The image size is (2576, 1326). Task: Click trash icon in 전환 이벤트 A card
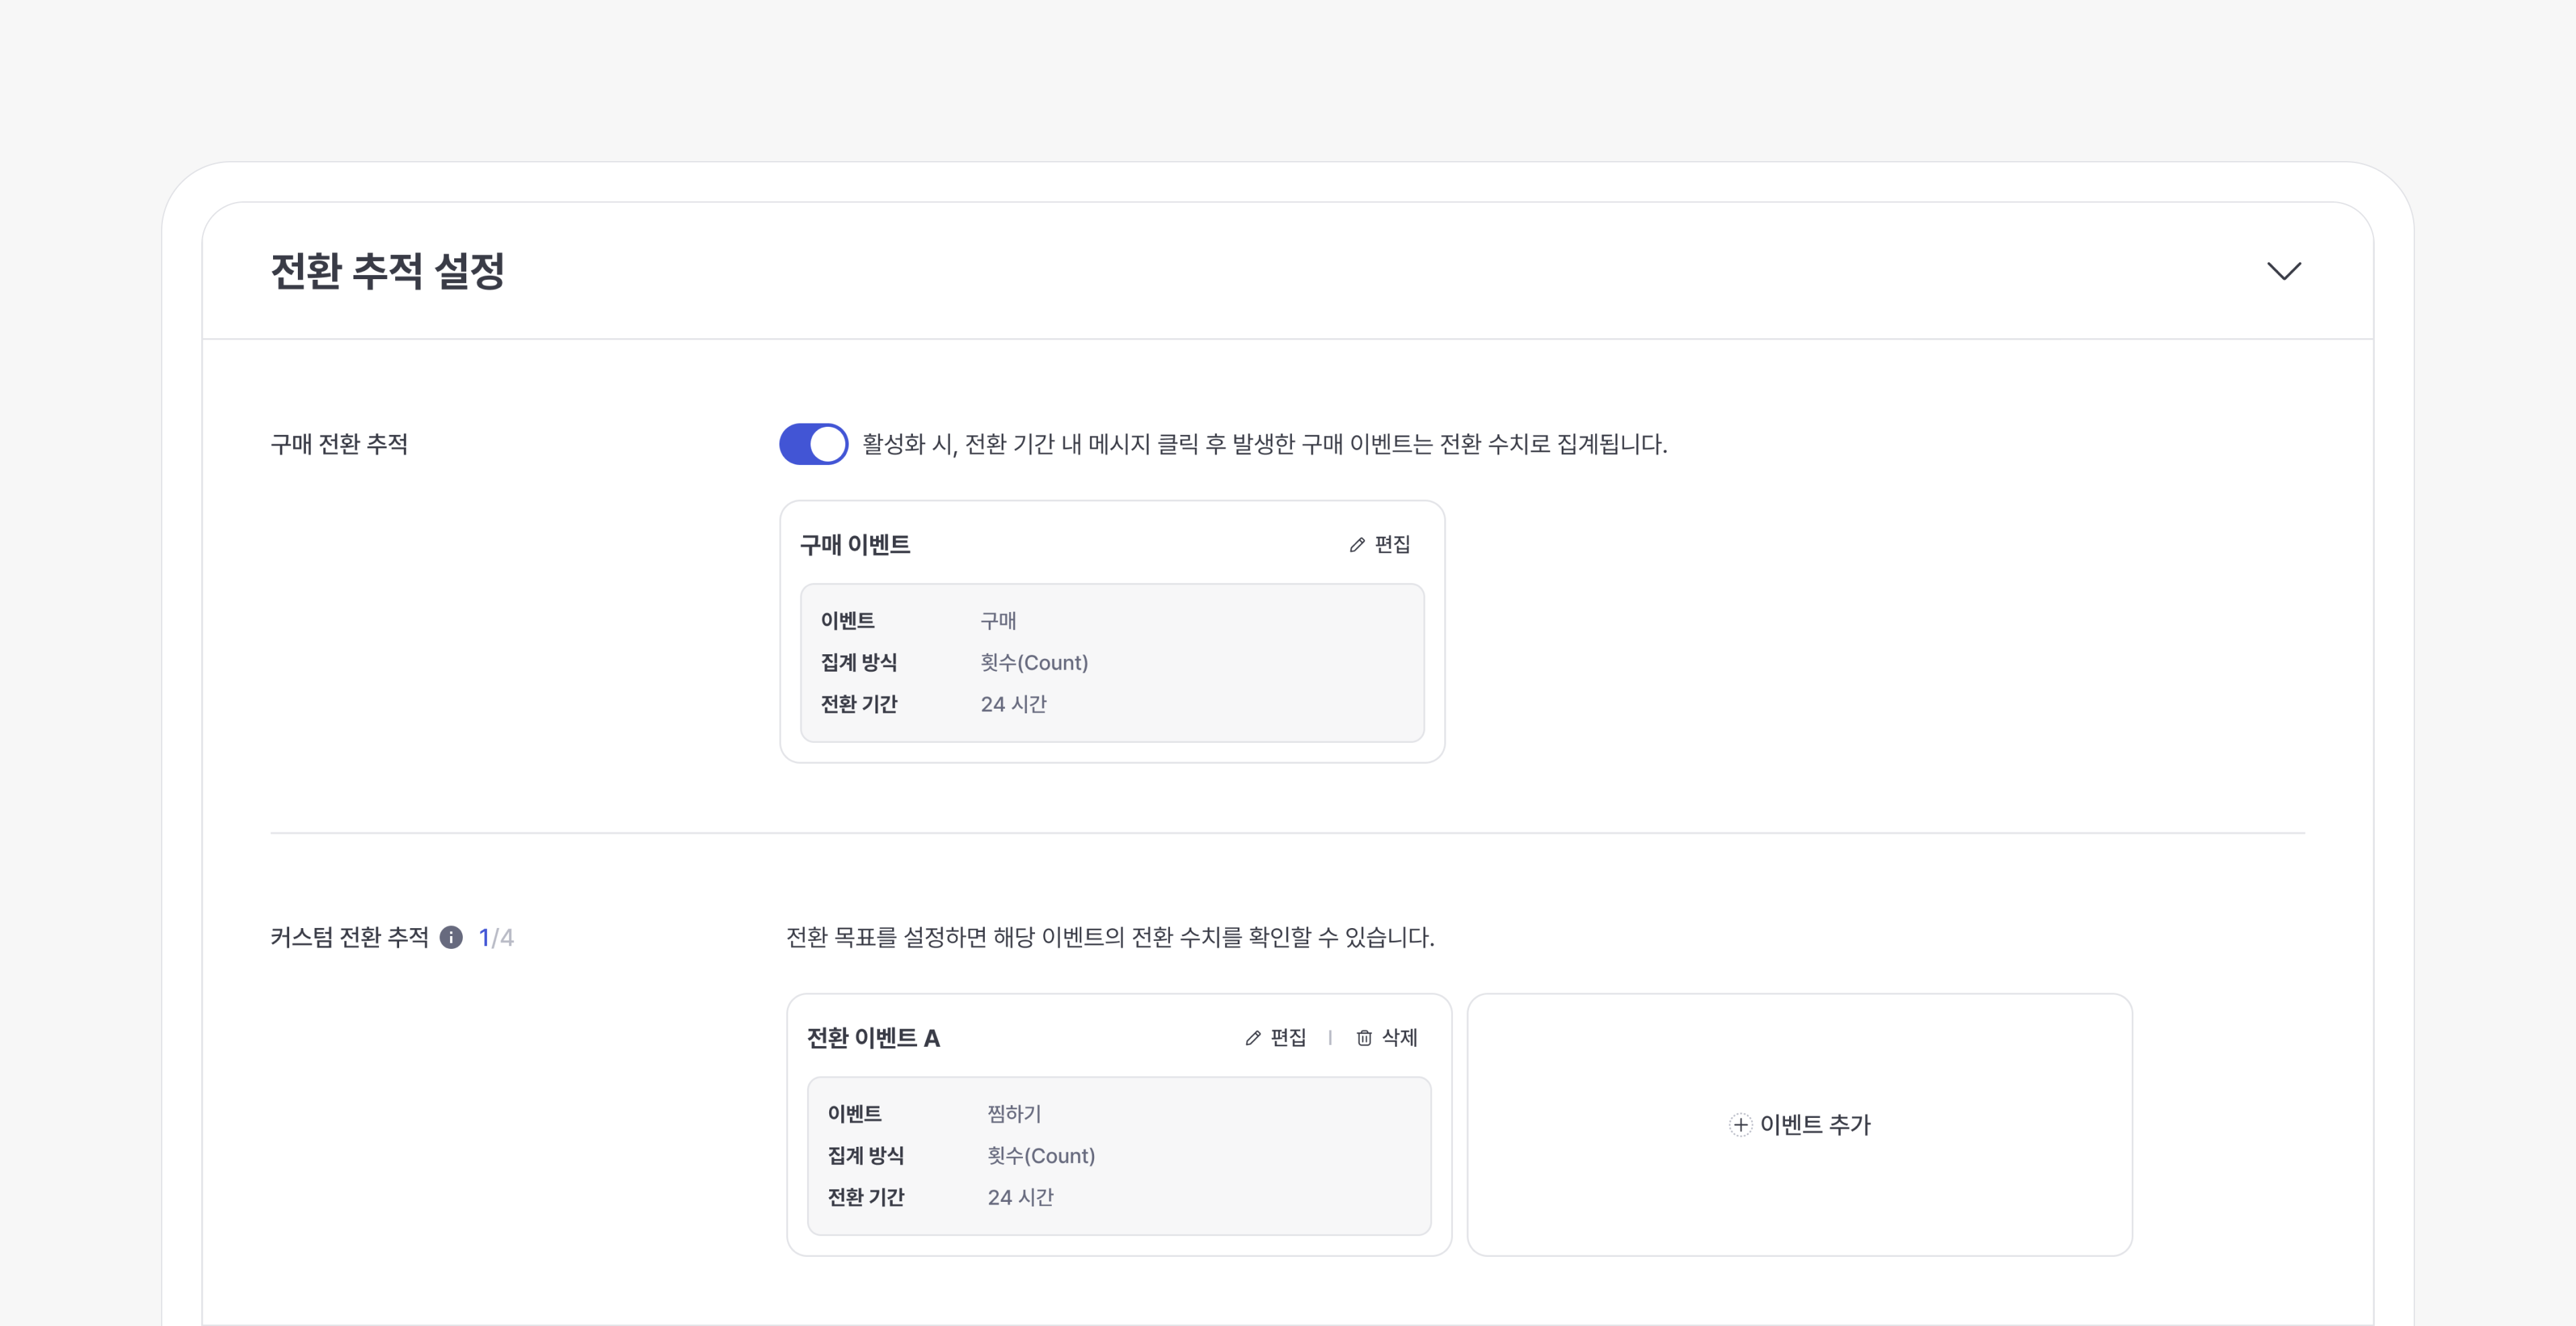[1364, 1038]
